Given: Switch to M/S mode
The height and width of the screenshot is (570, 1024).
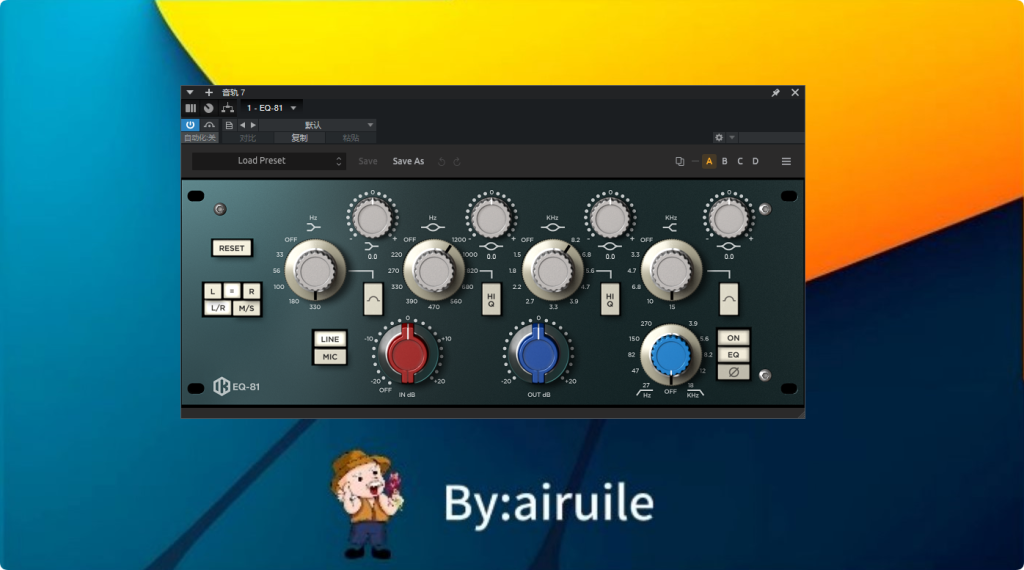Looking at the screenshot, I should click(x=247, y=308).
